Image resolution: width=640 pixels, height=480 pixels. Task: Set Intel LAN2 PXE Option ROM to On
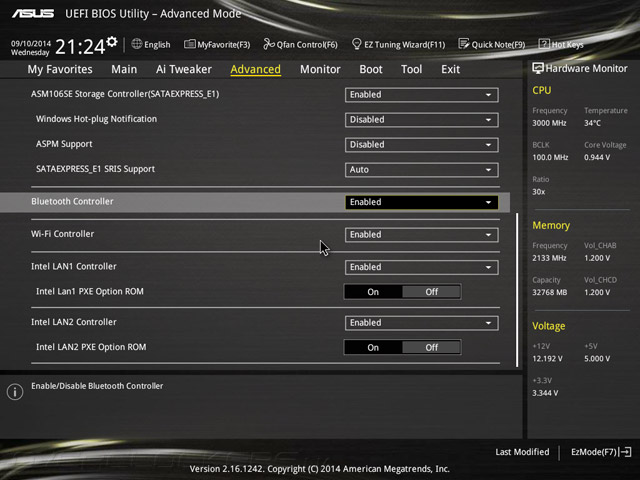(373, 347)
